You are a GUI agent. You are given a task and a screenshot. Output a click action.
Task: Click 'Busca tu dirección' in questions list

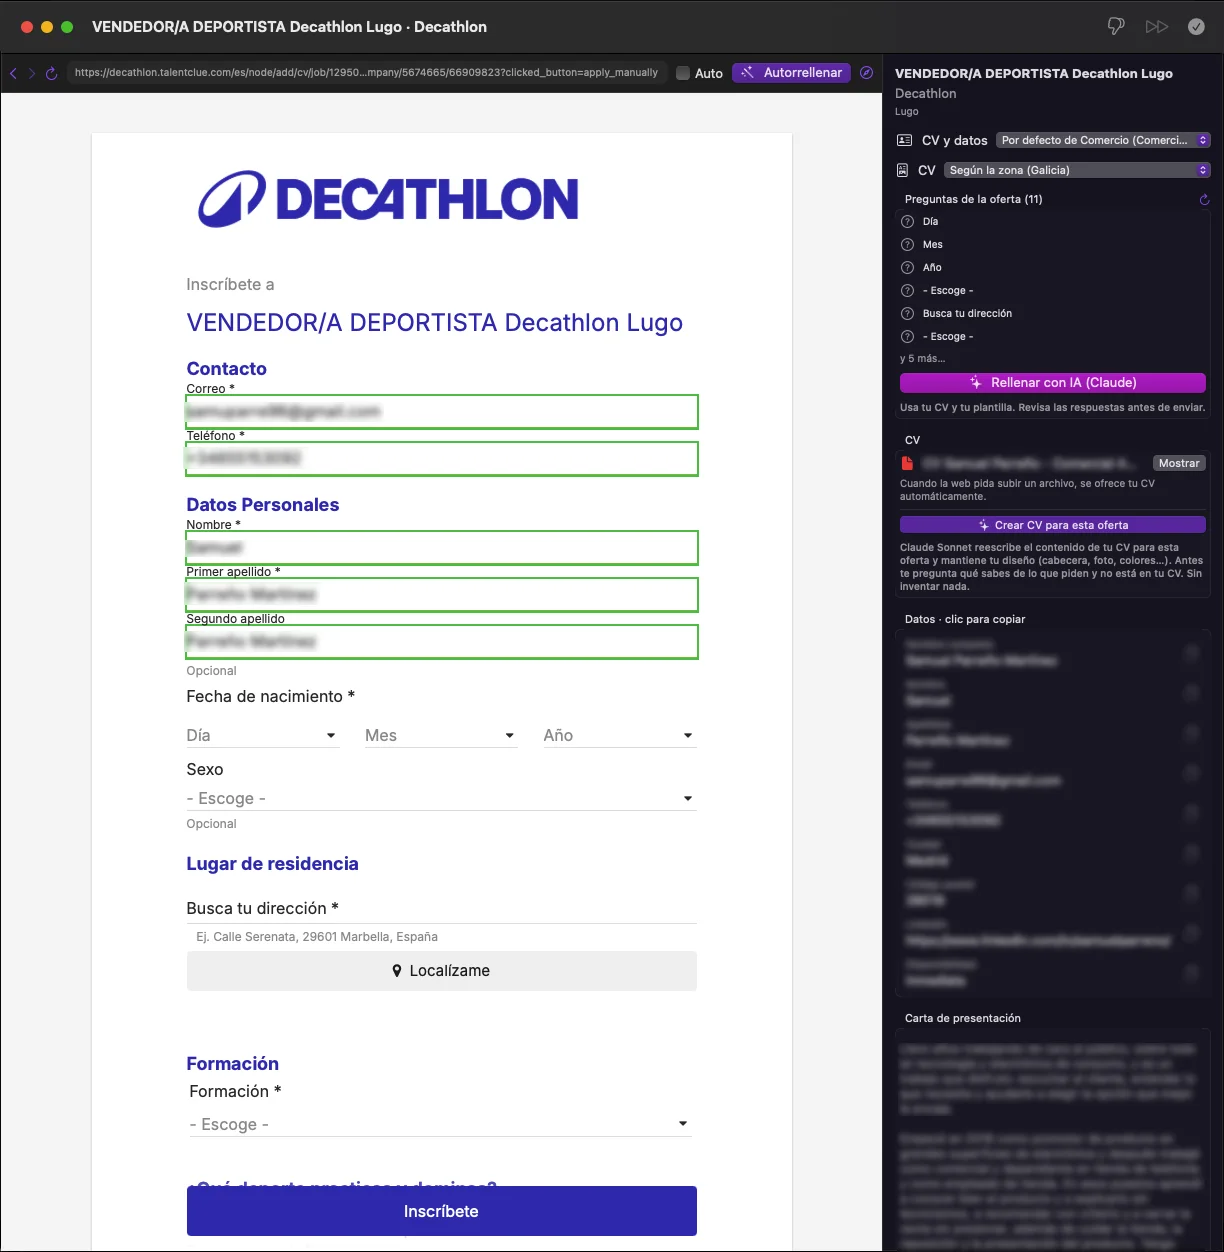tap(967, 314)
